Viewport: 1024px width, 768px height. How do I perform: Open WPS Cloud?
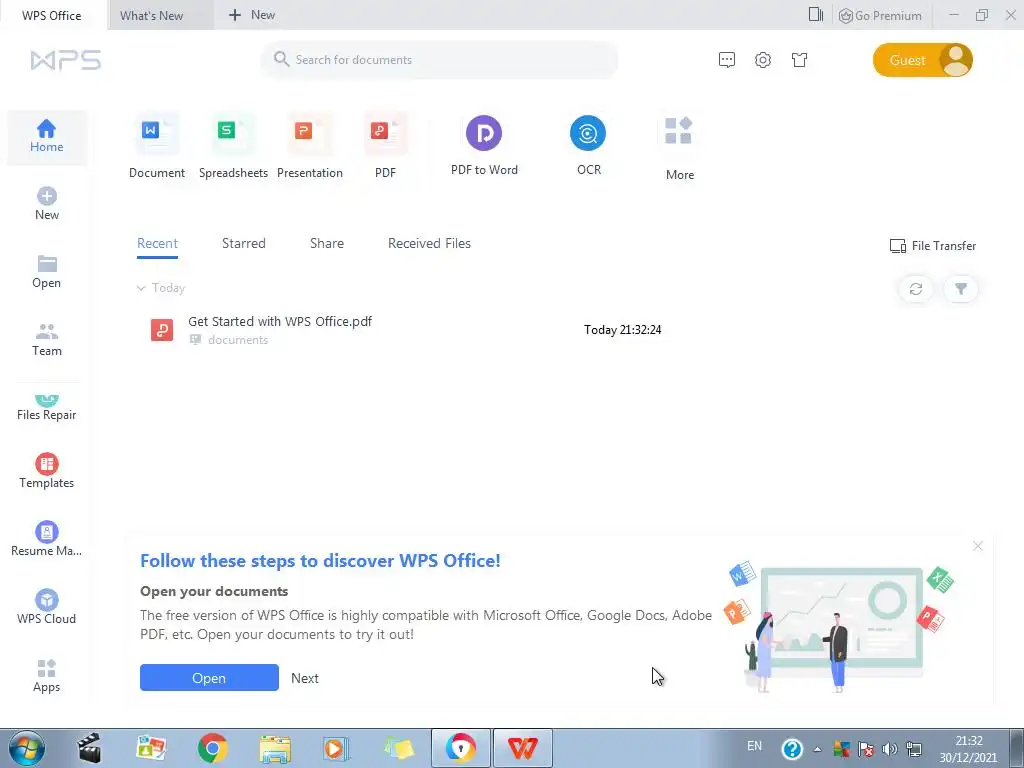46,607
